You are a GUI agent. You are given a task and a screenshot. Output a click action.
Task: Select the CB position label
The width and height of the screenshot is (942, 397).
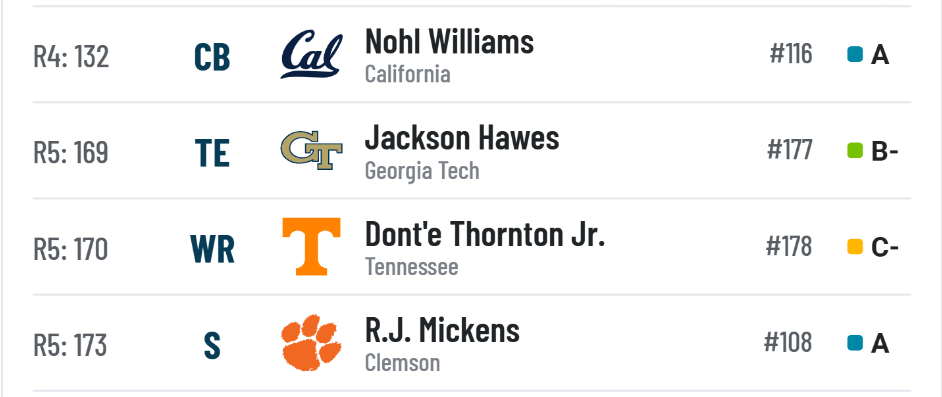(212, 57)
